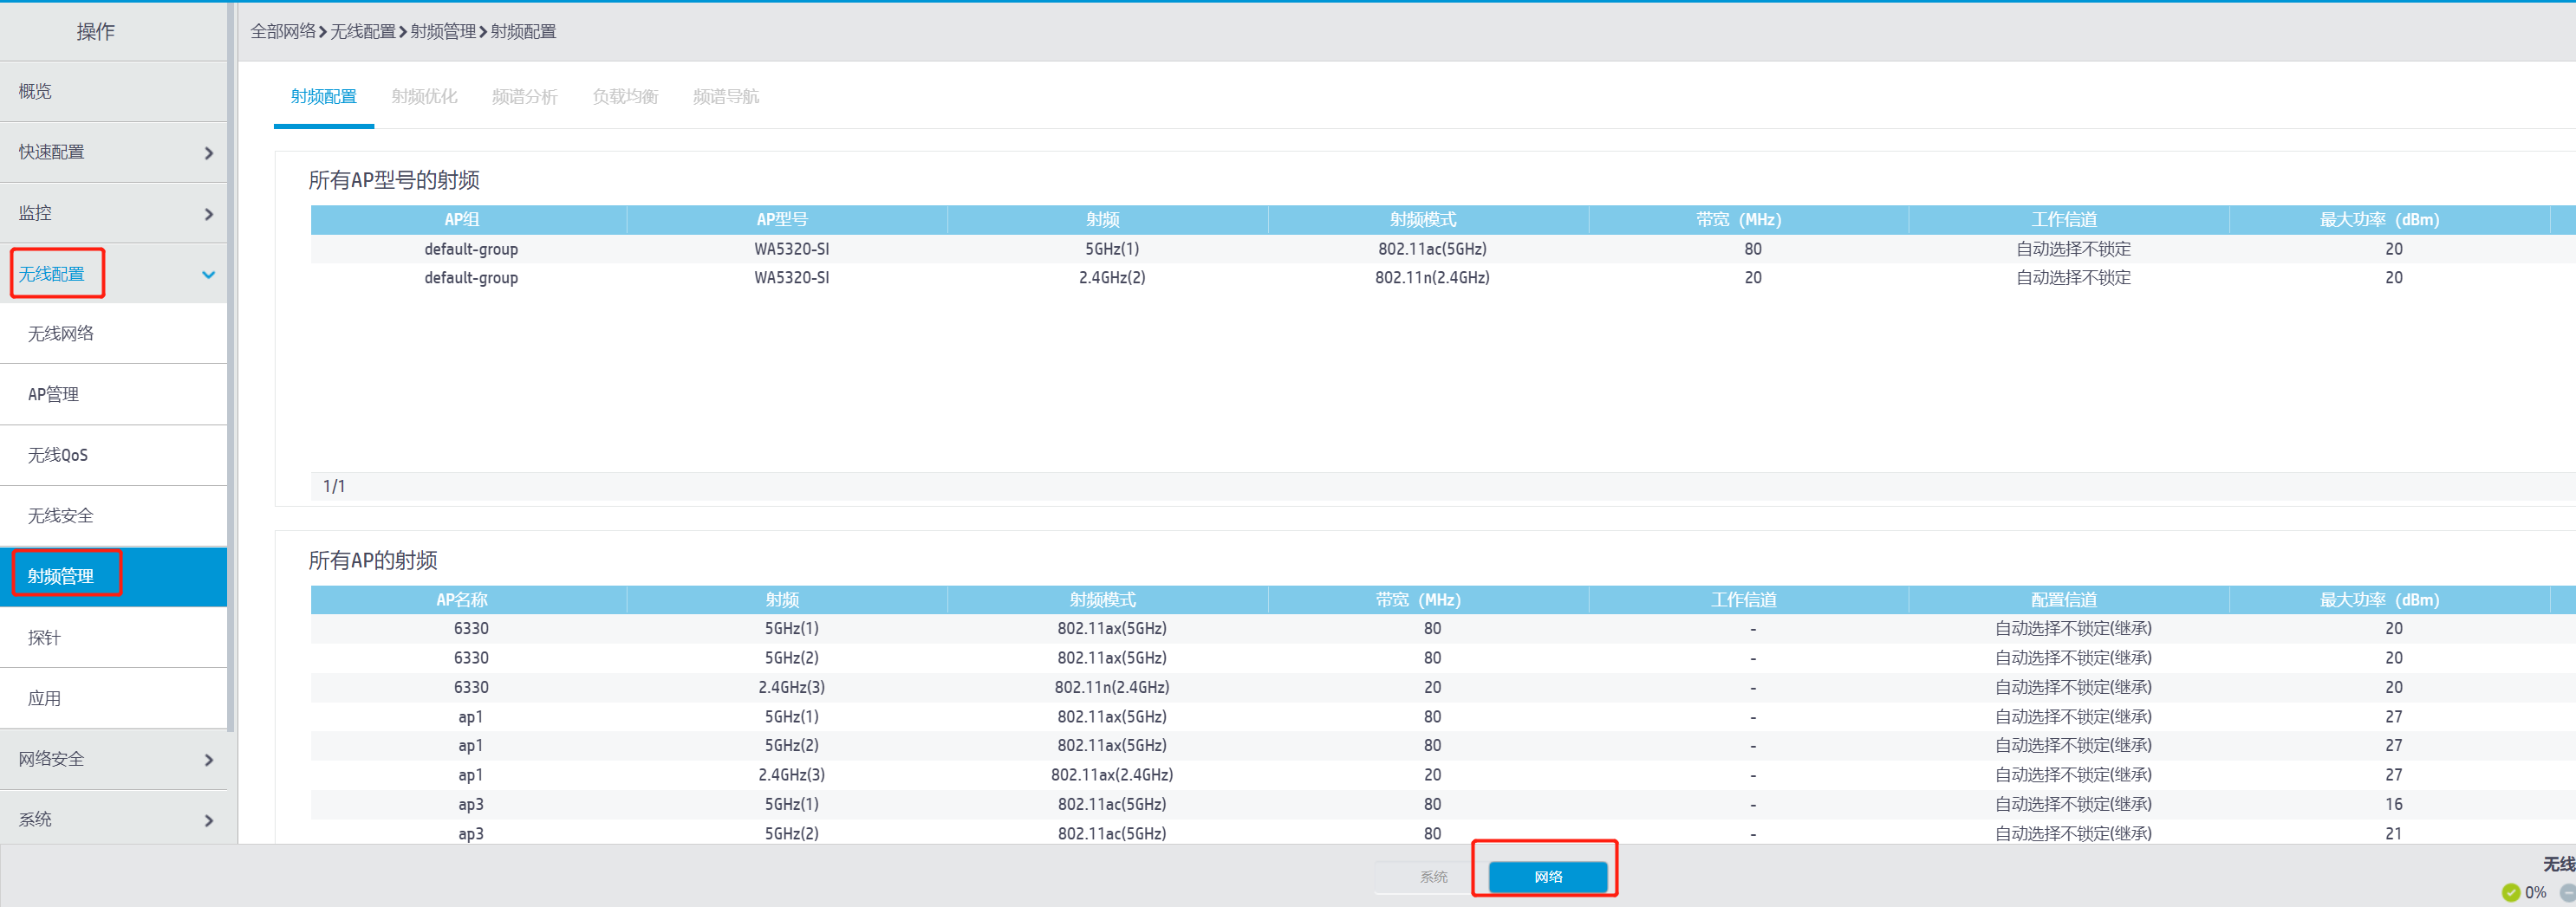The image size is (2576, 907).
Task: Click 2.4GHz(3) in the ap1 row
Action: tap(792, 775)
